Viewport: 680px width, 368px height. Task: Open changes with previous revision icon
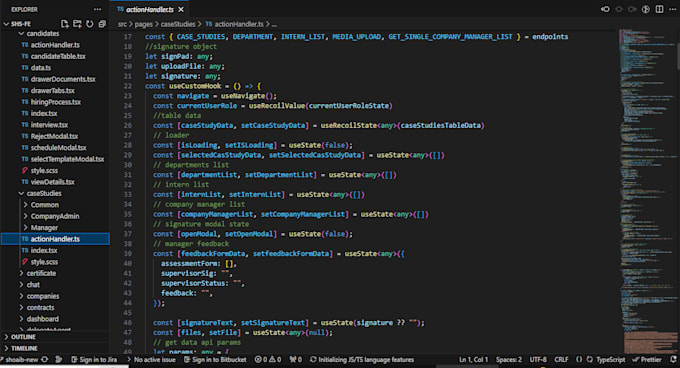point(605,9)
